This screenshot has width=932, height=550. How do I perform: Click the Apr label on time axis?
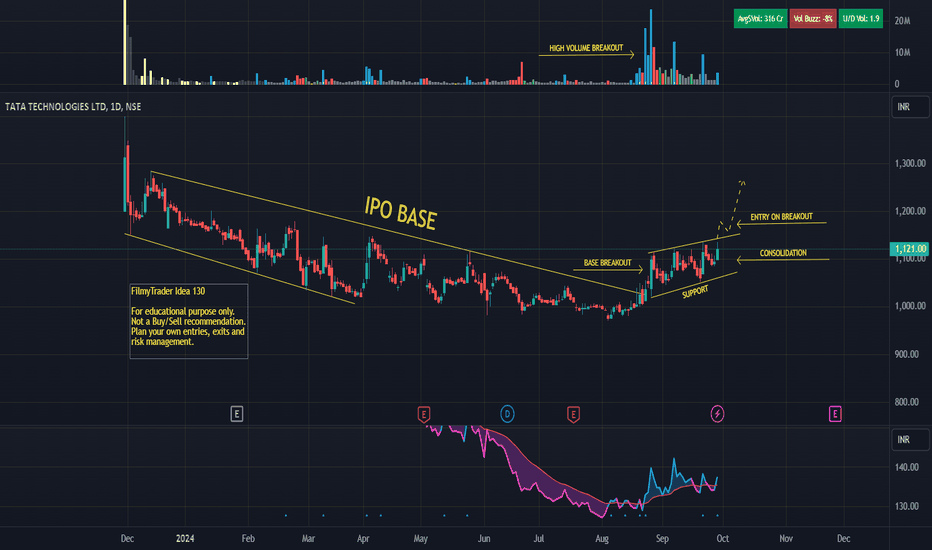point(363,539)
